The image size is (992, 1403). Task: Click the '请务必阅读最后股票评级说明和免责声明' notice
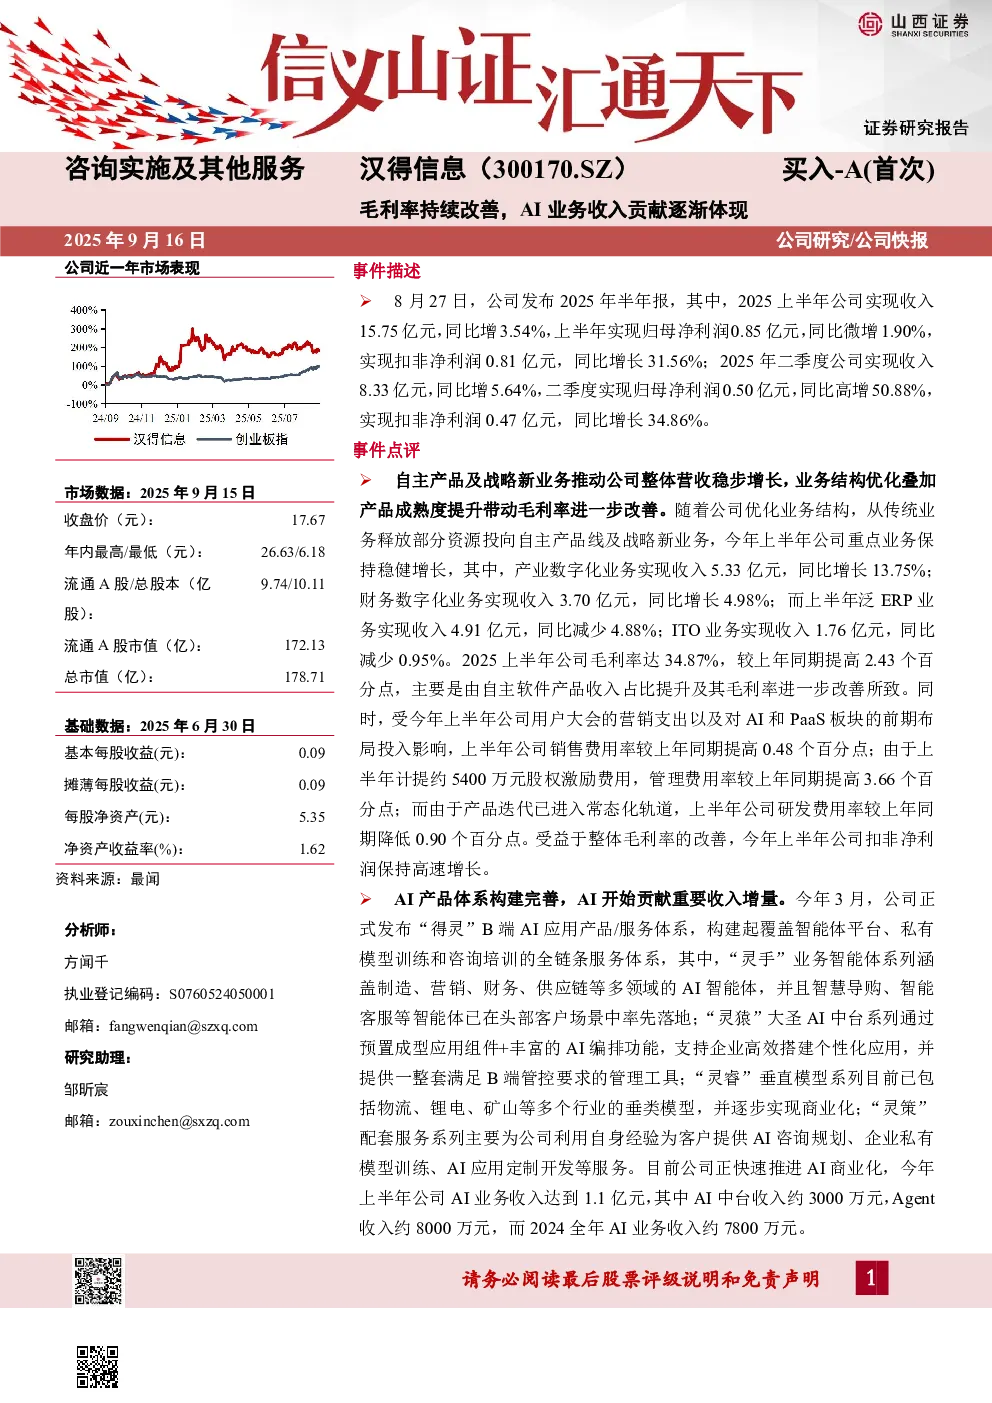pos(641,1279)
